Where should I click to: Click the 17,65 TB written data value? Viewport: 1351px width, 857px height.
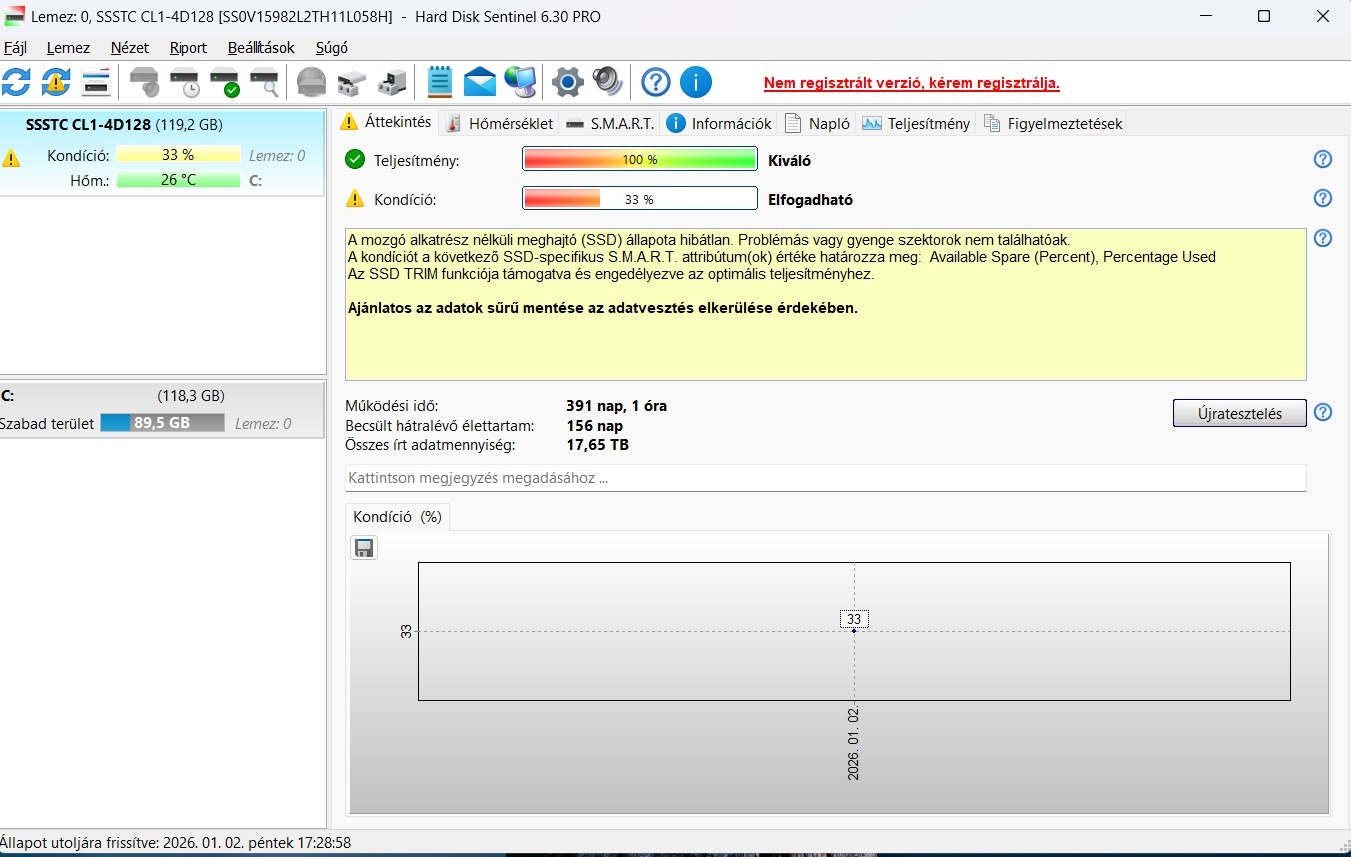597,445
